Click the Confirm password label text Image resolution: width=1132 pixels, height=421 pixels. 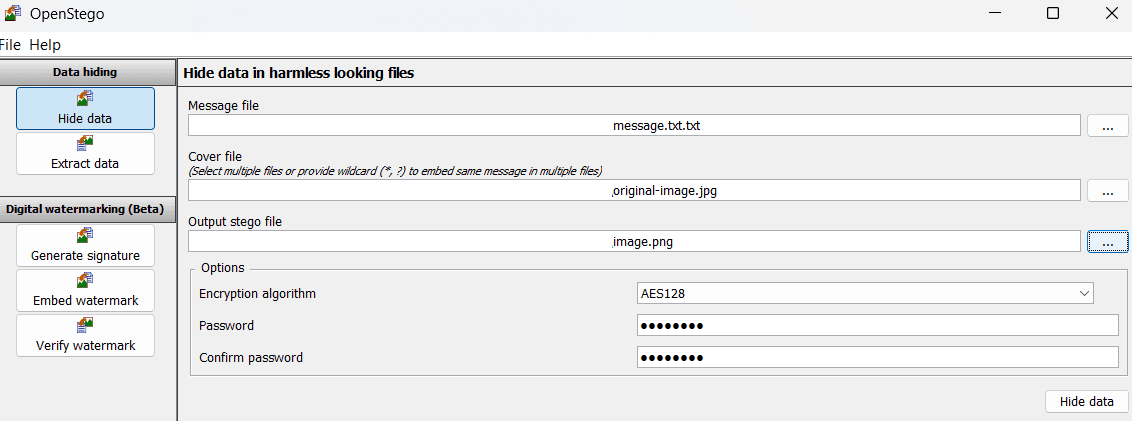tap(251, 357)
